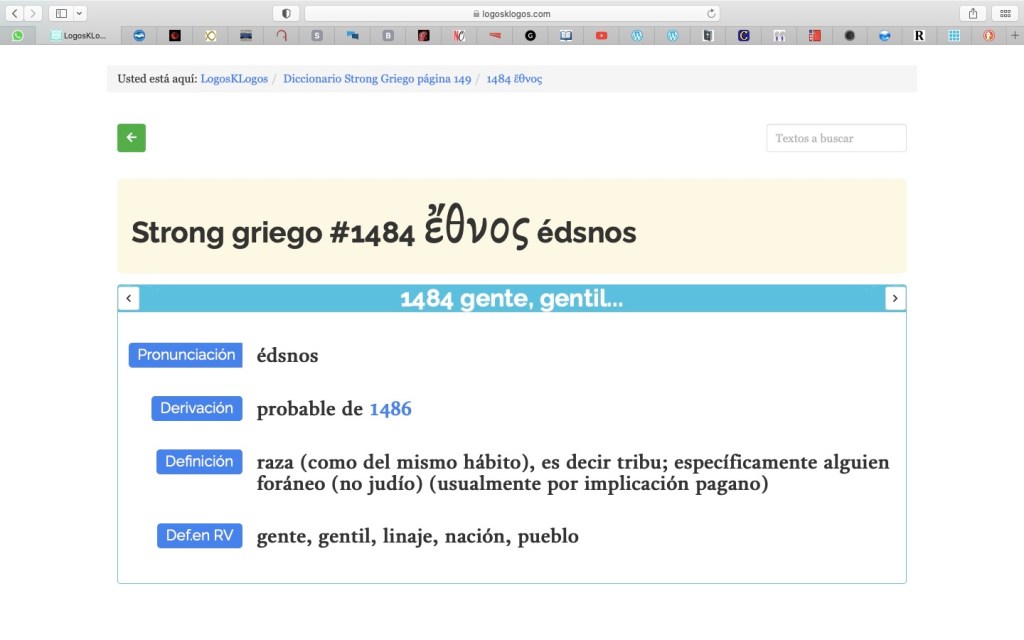Show the tab overview grid

point(1003,13)
